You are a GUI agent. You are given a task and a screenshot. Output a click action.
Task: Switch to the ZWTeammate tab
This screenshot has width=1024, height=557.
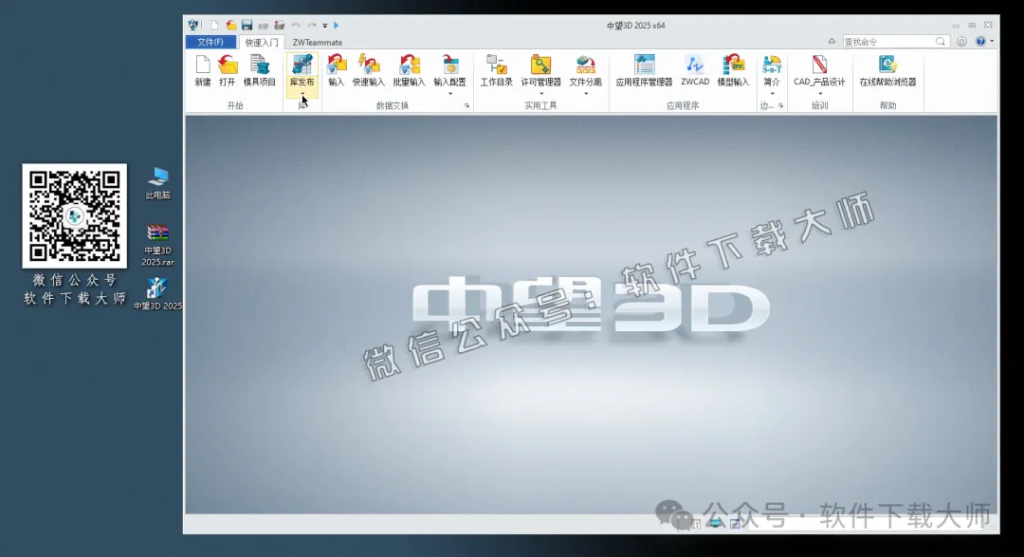(317, 42)
